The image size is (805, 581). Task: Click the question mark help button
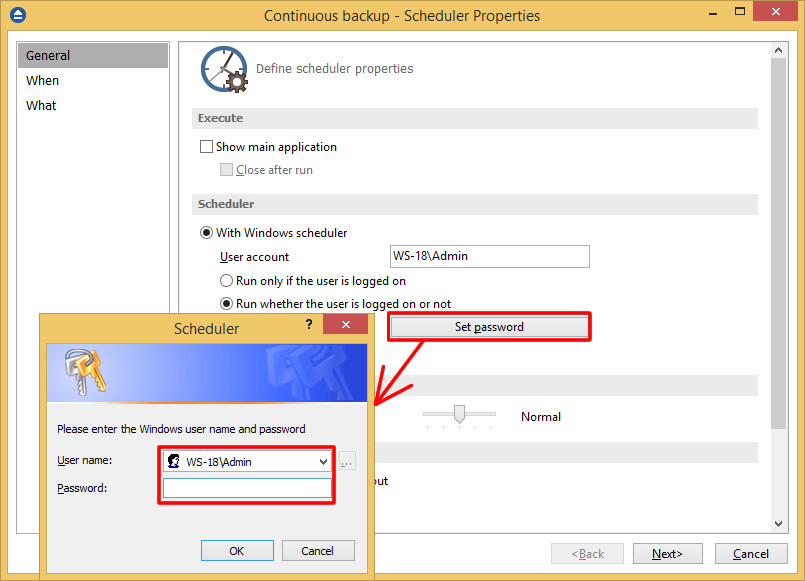point(309,325)
